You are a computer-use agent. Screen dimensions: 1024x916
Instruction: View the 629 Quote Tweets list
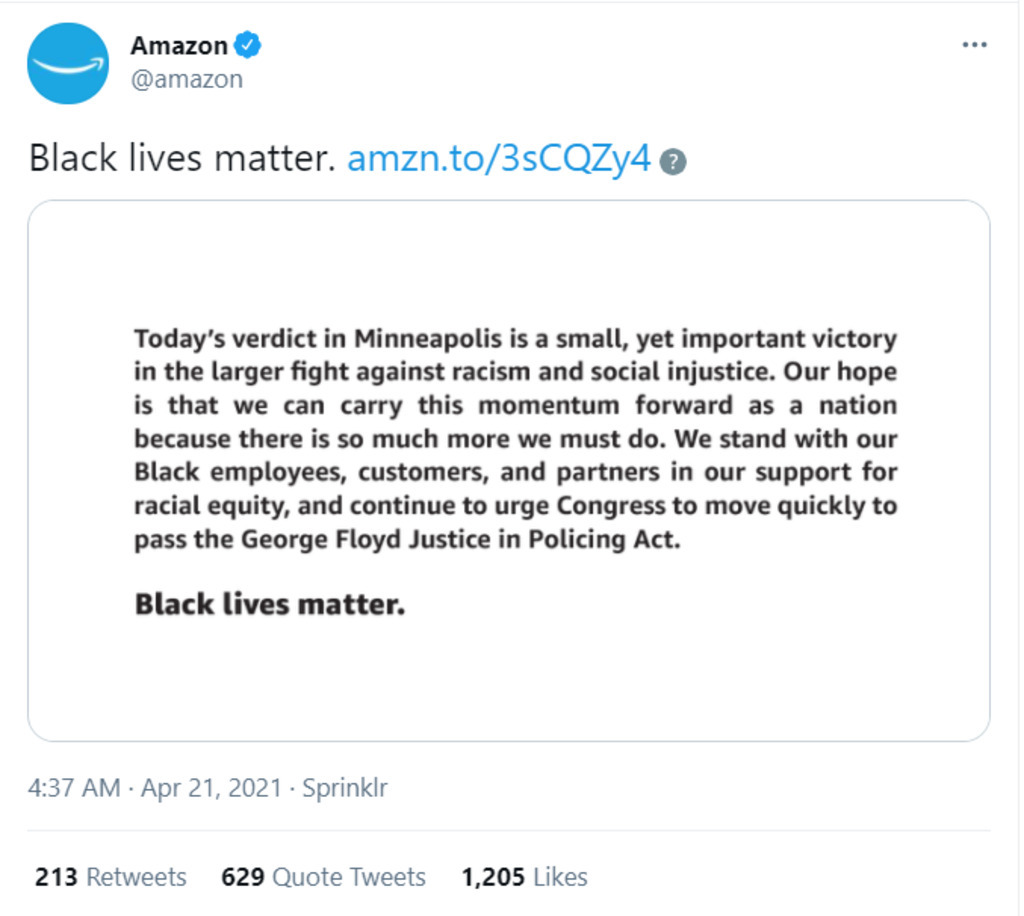pyautogui.click(x=323, y=877)
